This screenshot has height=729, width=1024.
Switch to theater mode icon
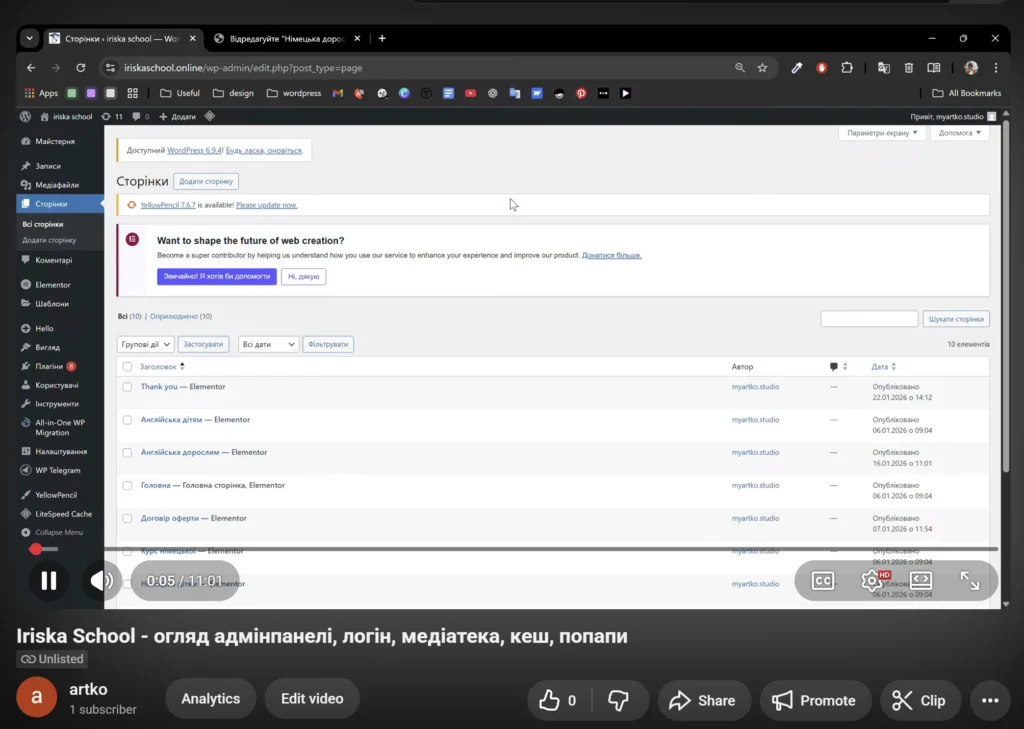pos(920,581)
